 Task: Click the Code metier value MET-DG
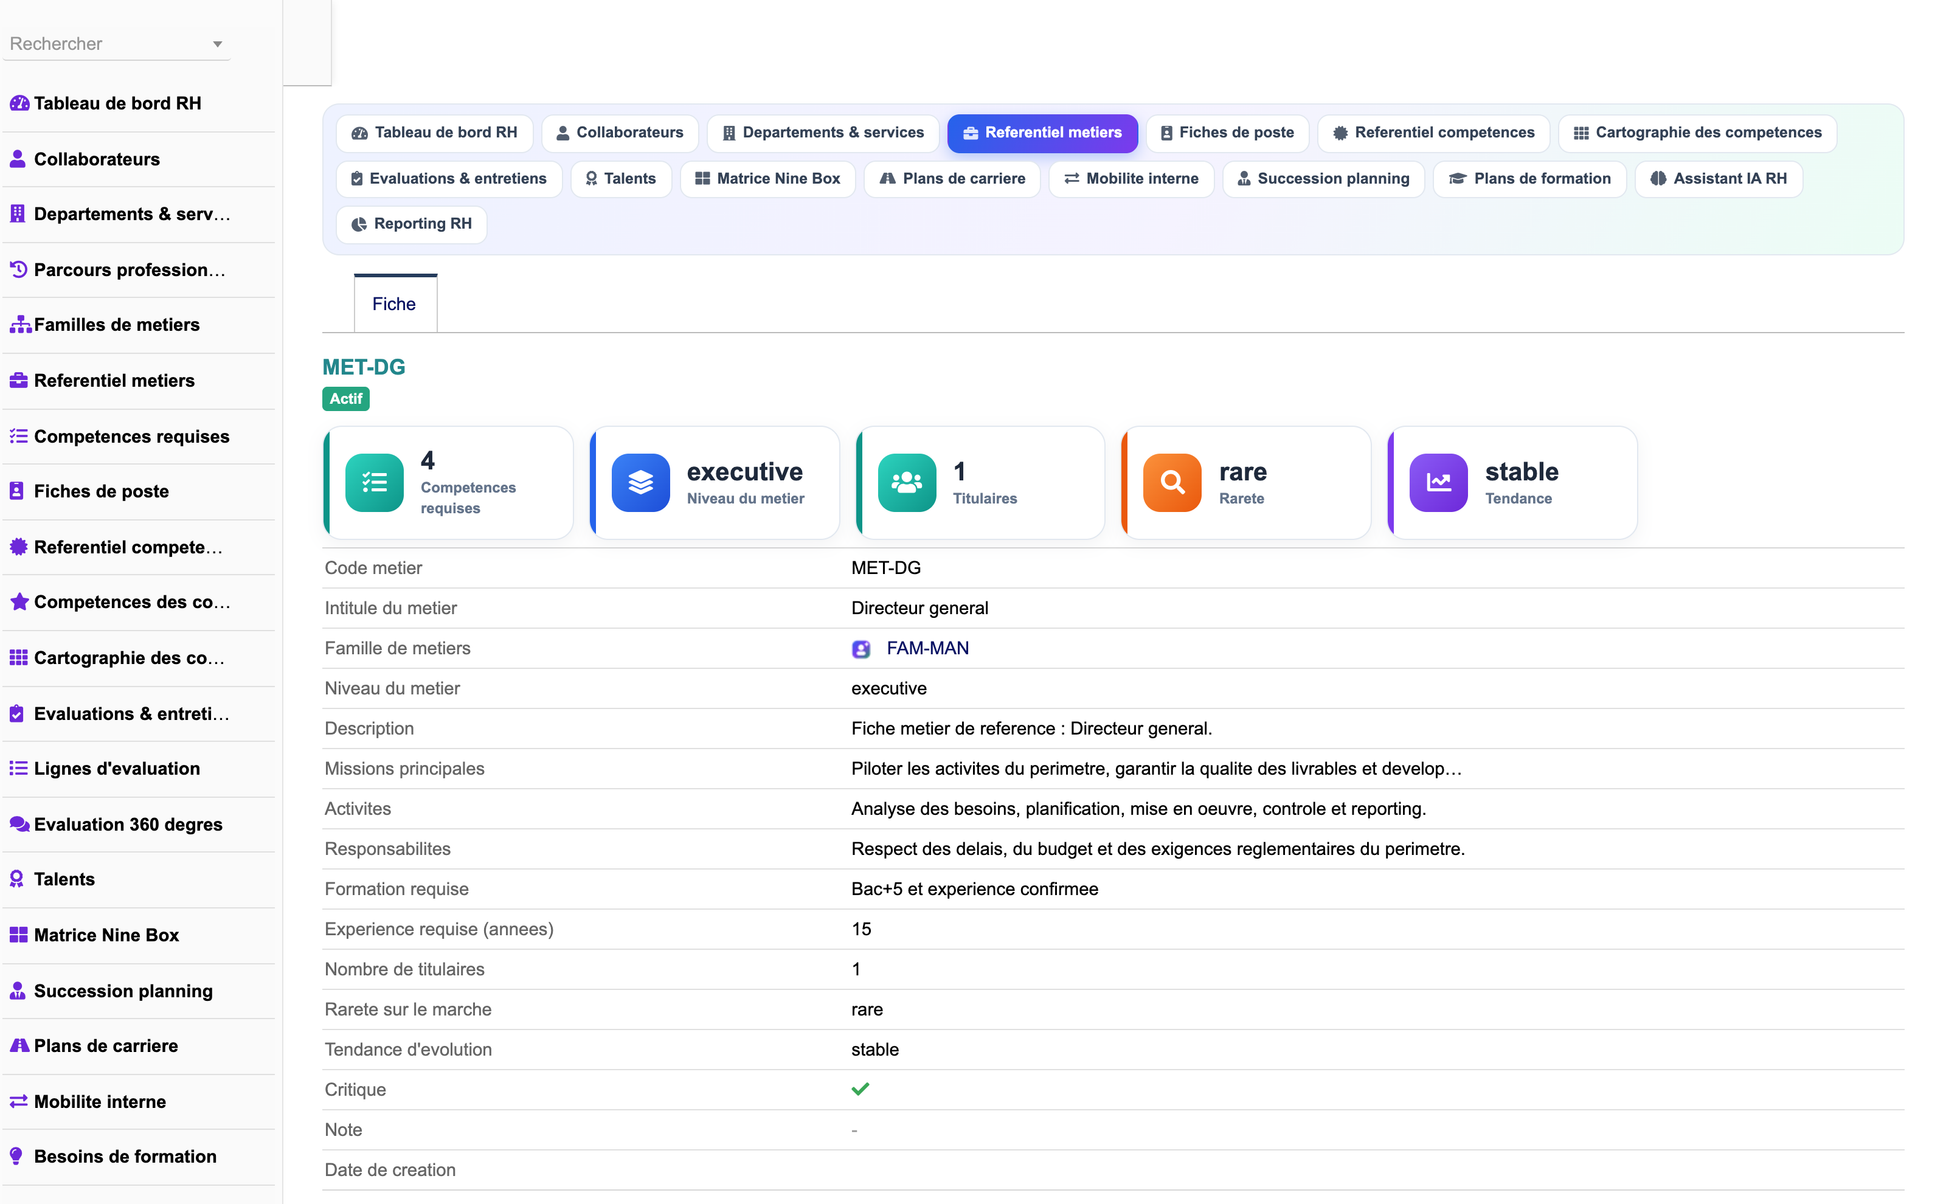coord(886,568)
